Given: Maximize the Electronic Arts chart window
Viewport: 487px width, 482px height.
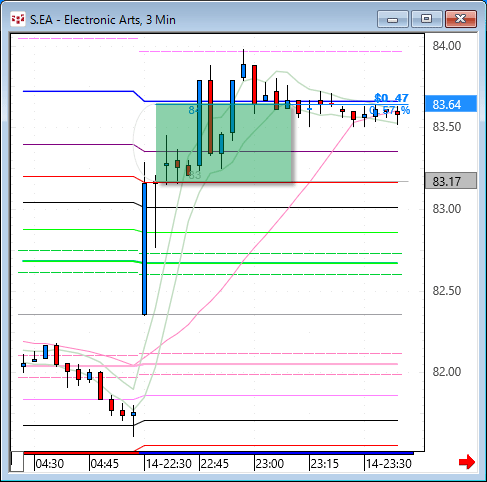Looking at the screenshot, I should pyautogui.click(x=426, y=19).
